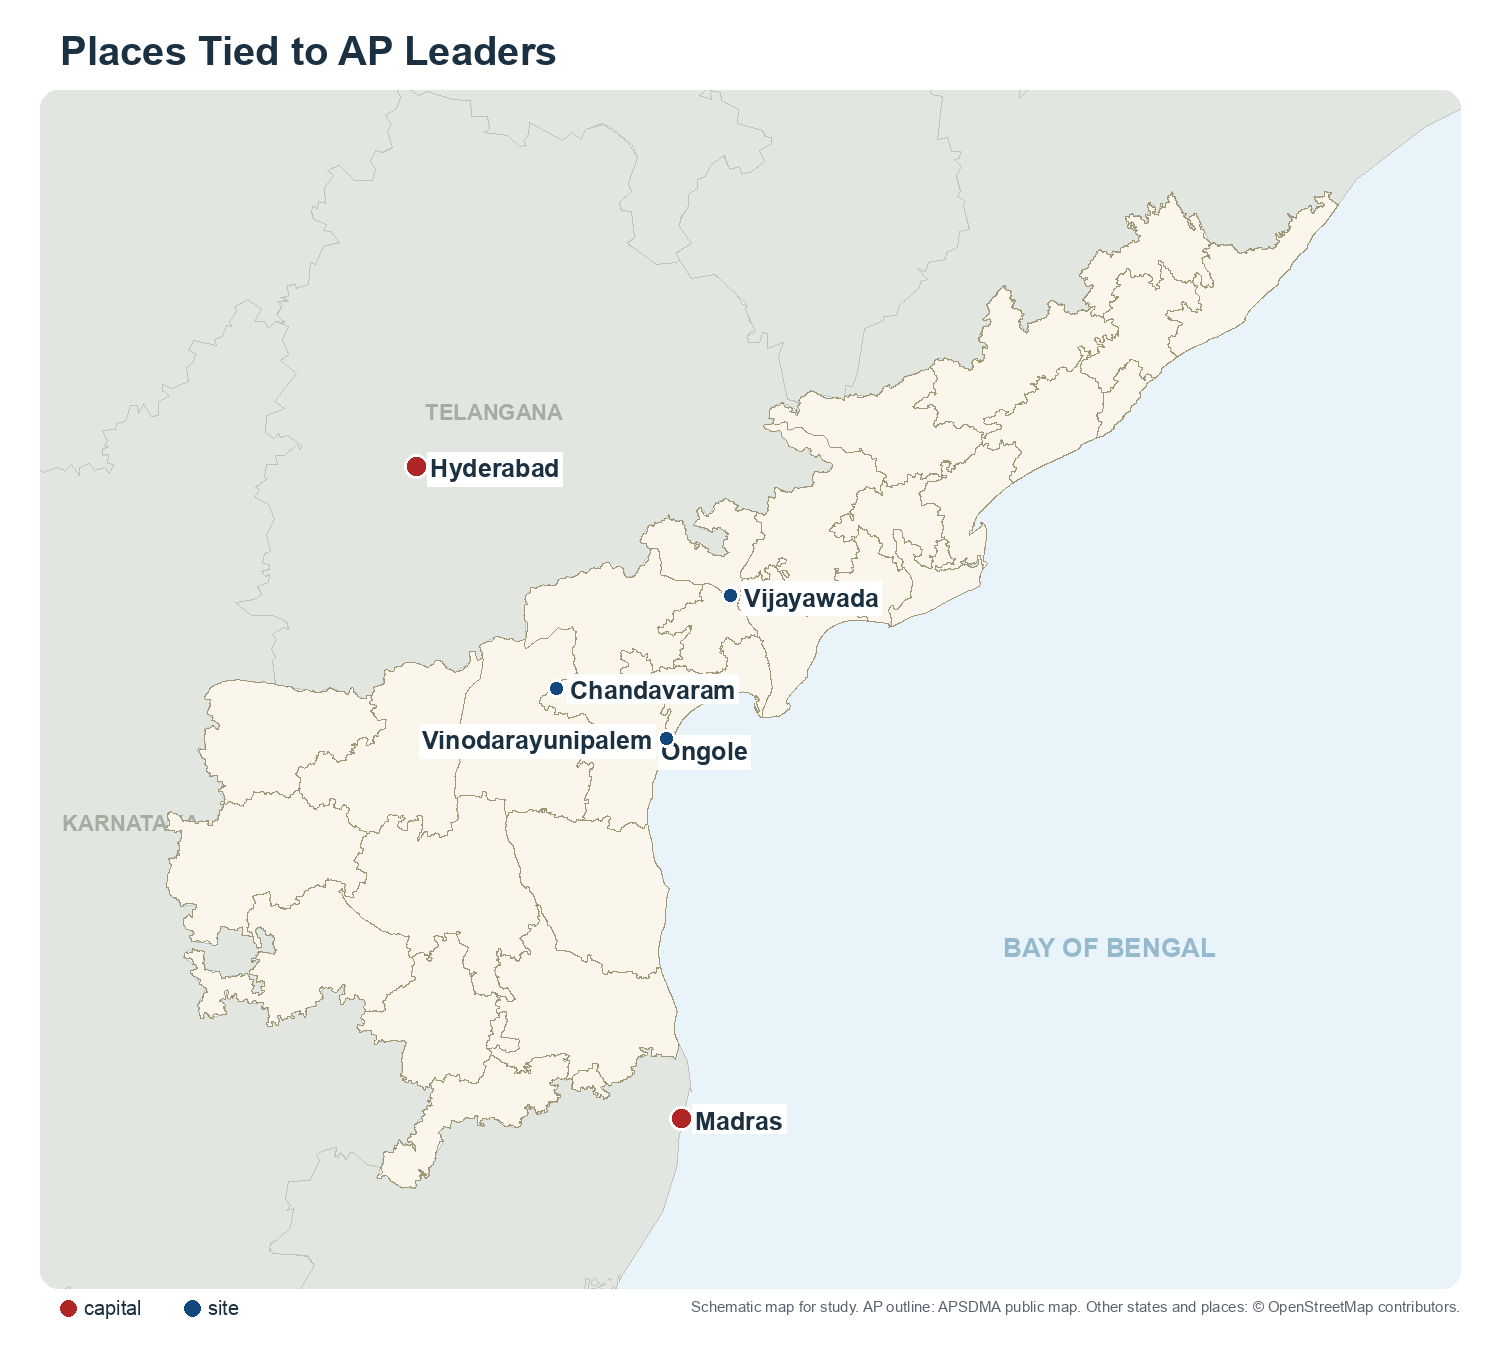1500x1358 pixels.
Task: Click the Ongole map label
Action: click(x=704, y=752)
